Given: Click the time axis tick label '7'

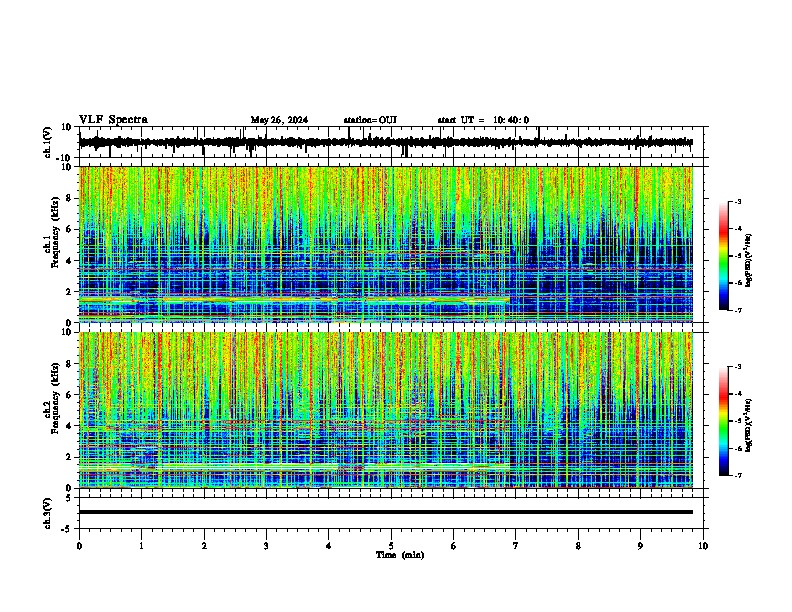Looking at the screenshot, I should point(516,546).
